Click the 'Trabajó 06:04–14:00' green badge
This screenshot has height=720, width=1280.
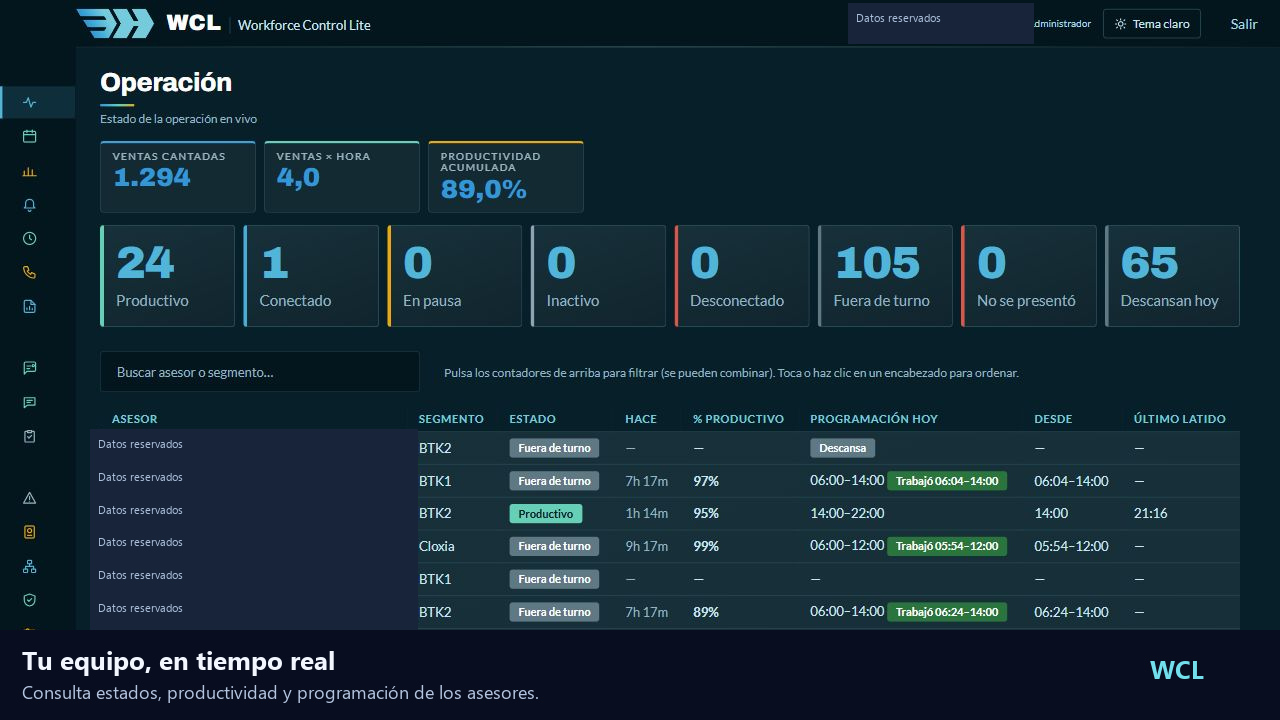click(x=947, y=481)
